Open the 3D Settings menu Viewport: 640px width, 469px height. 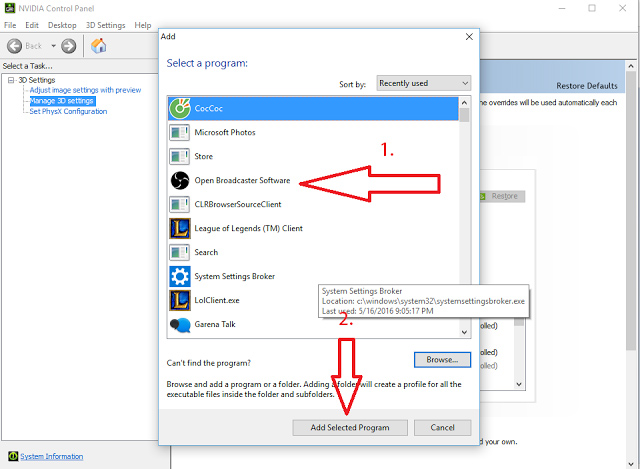[x=105, y=25]
